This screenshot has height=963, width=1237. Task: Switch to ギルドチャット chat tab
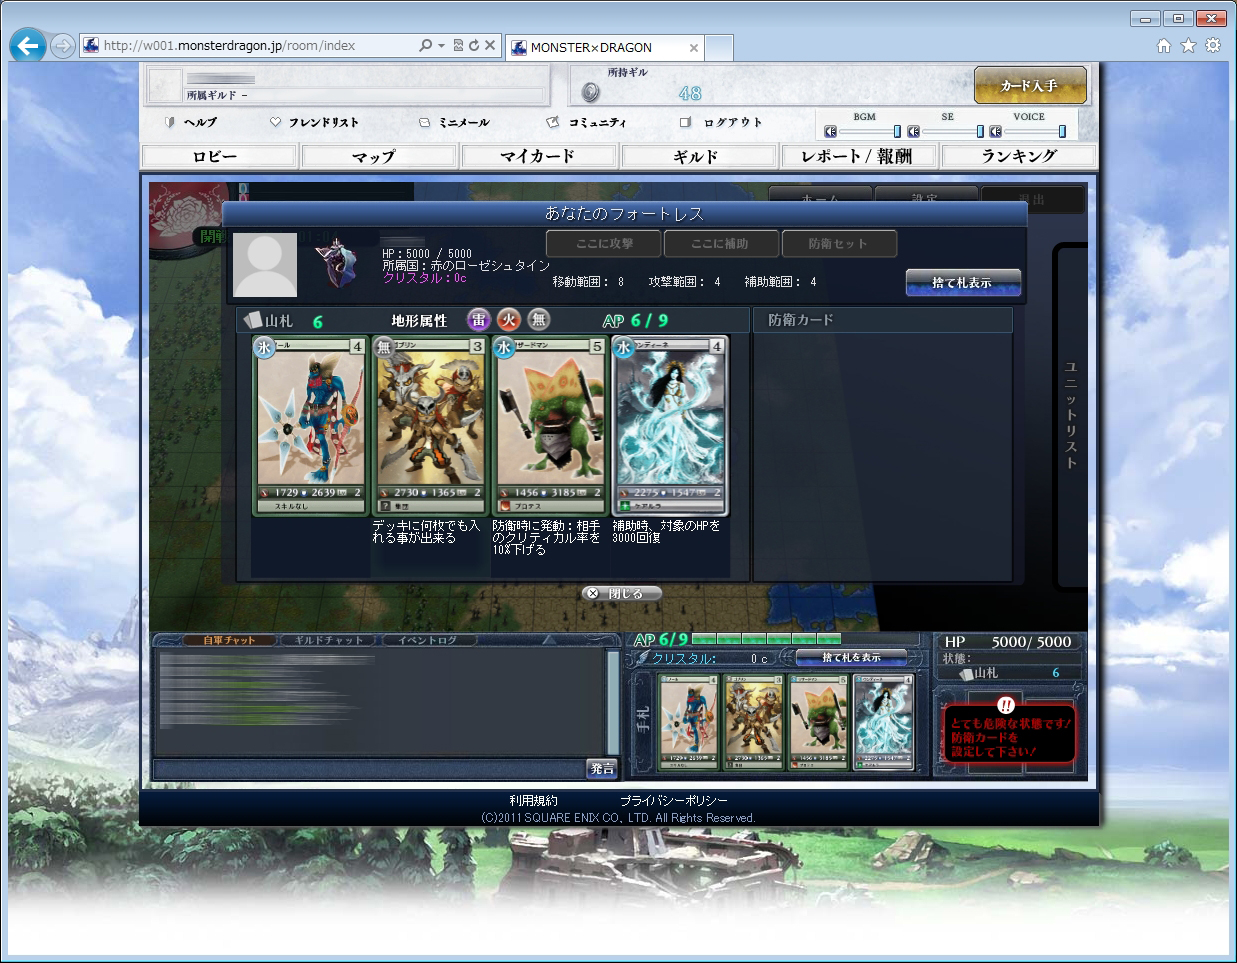[x=329, y=640]
